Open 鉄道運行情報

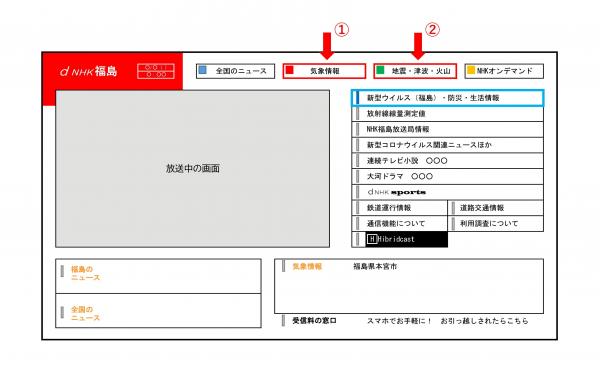coord(399,208)
